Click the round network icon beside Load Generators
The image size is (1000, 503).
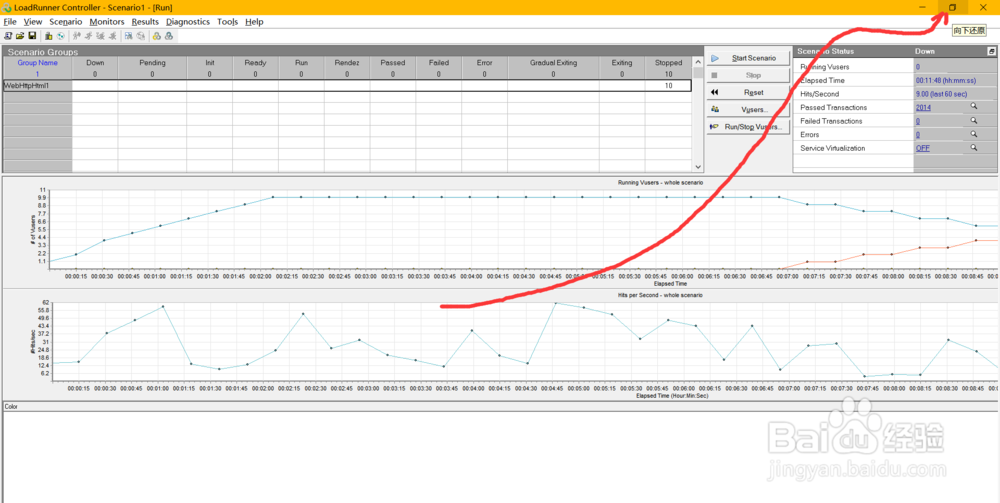[61, 36]
